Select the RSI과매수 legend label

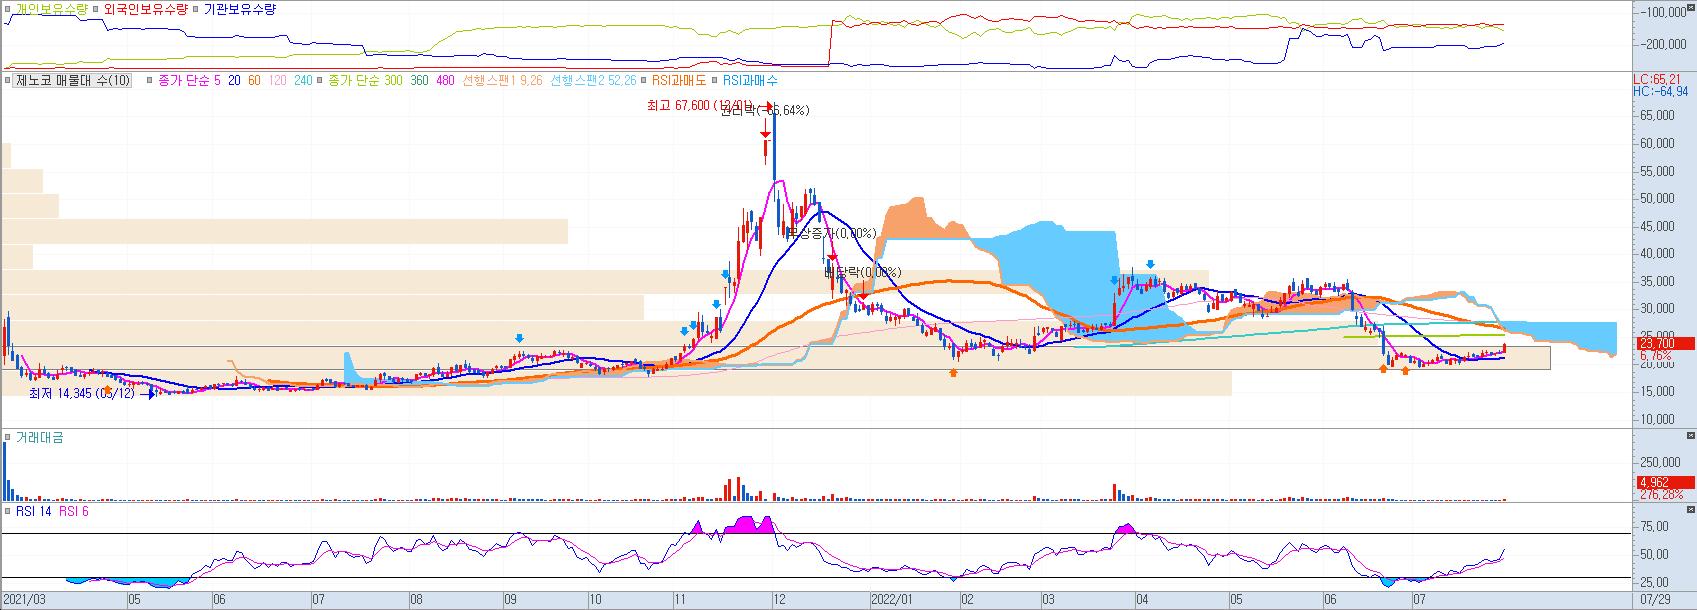(x=750, y=81)
